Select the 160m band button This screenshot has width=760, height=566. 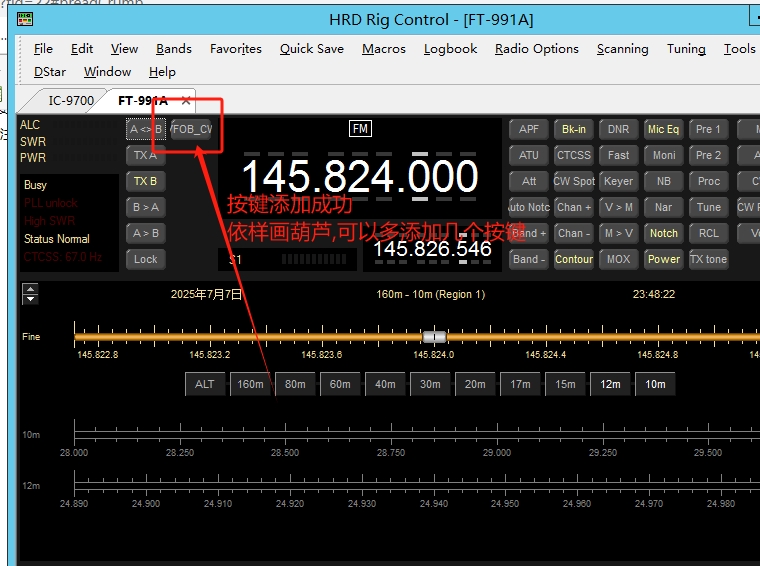pyautogui.click(x=250, y=384)
